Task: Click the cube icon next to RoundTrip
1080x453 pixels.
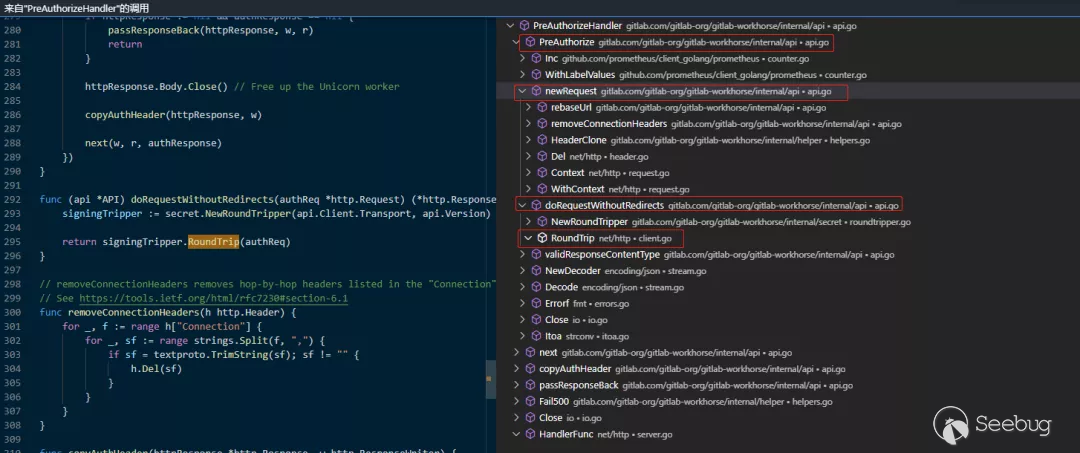Action: pos(542,238)
